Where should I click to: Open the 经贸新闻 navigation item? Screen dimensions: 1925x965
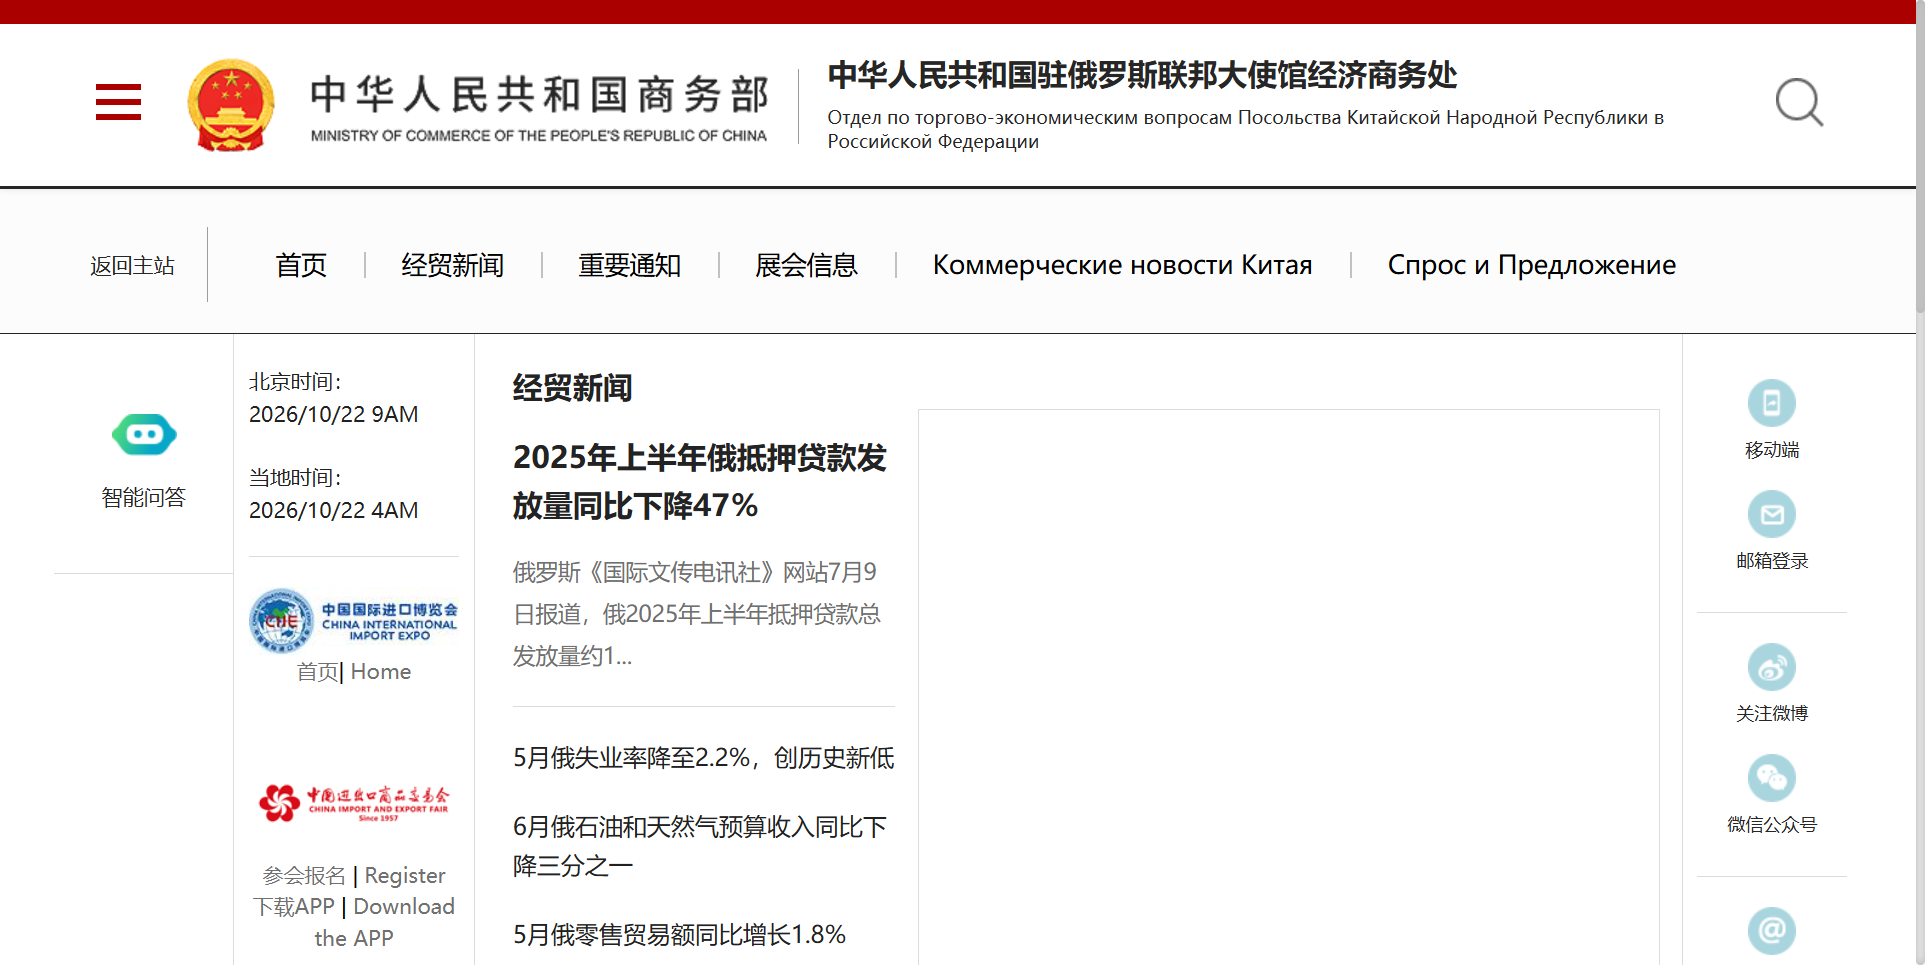tap(452, 265)
